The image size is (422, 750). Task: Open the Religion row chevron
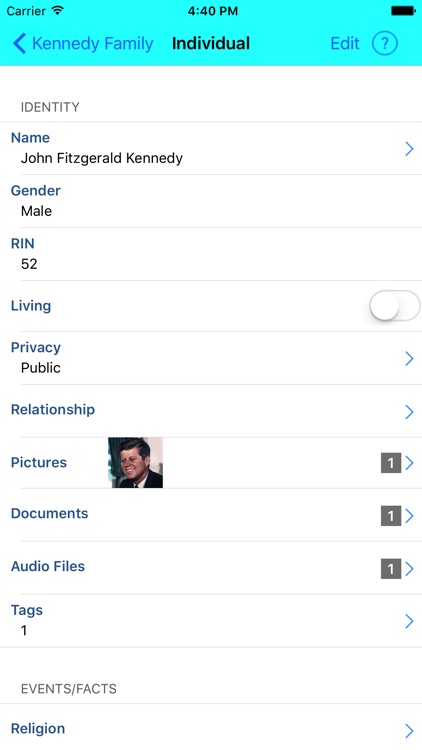click(x=409, y=730)
